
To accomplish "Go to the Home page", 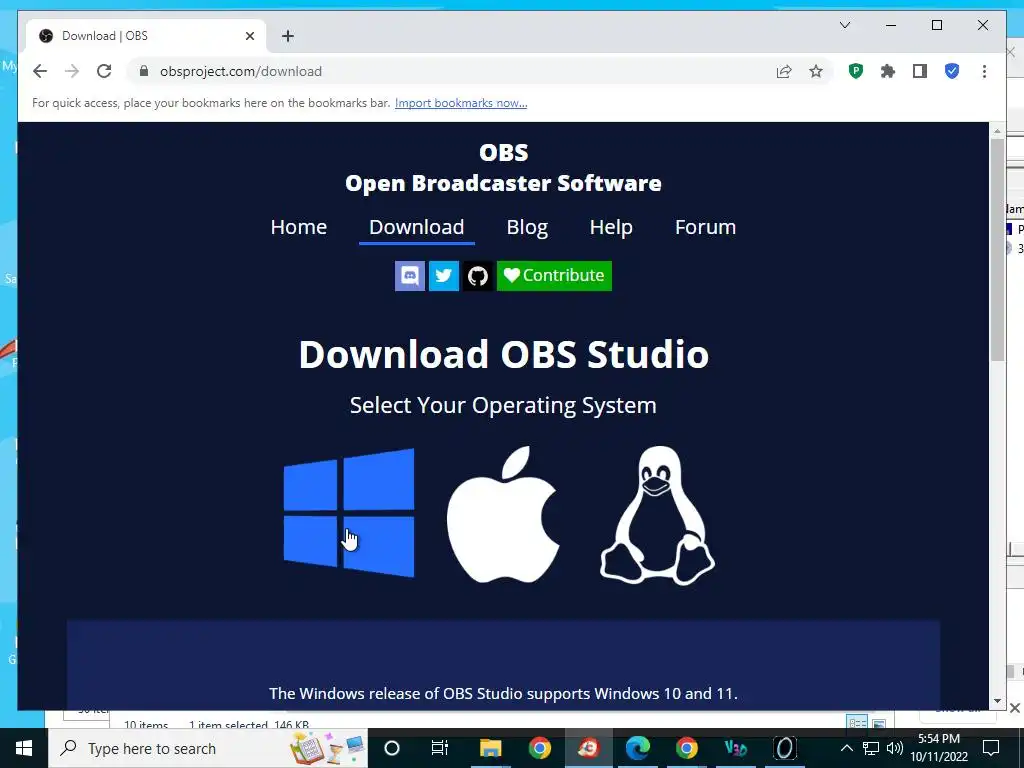I will (x=298, y=227).
